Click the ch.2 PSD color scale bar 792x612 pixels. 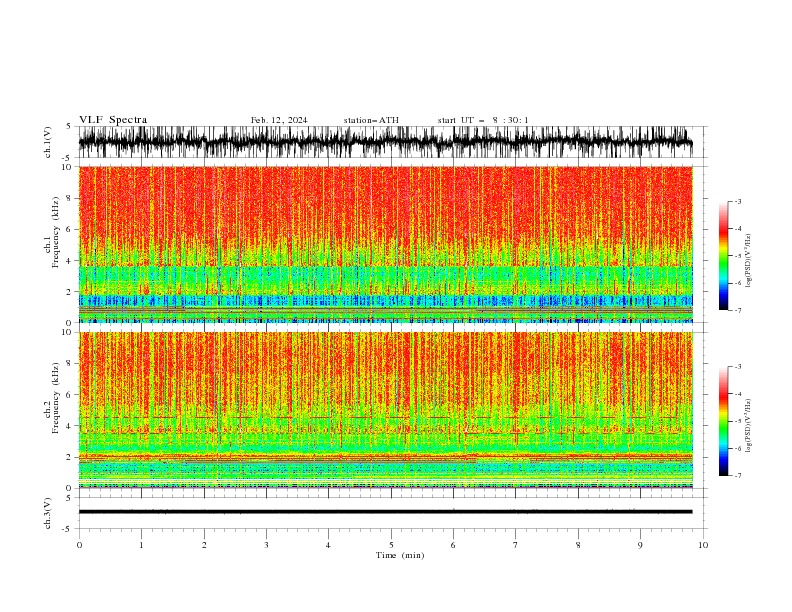[x=724, y=421]
